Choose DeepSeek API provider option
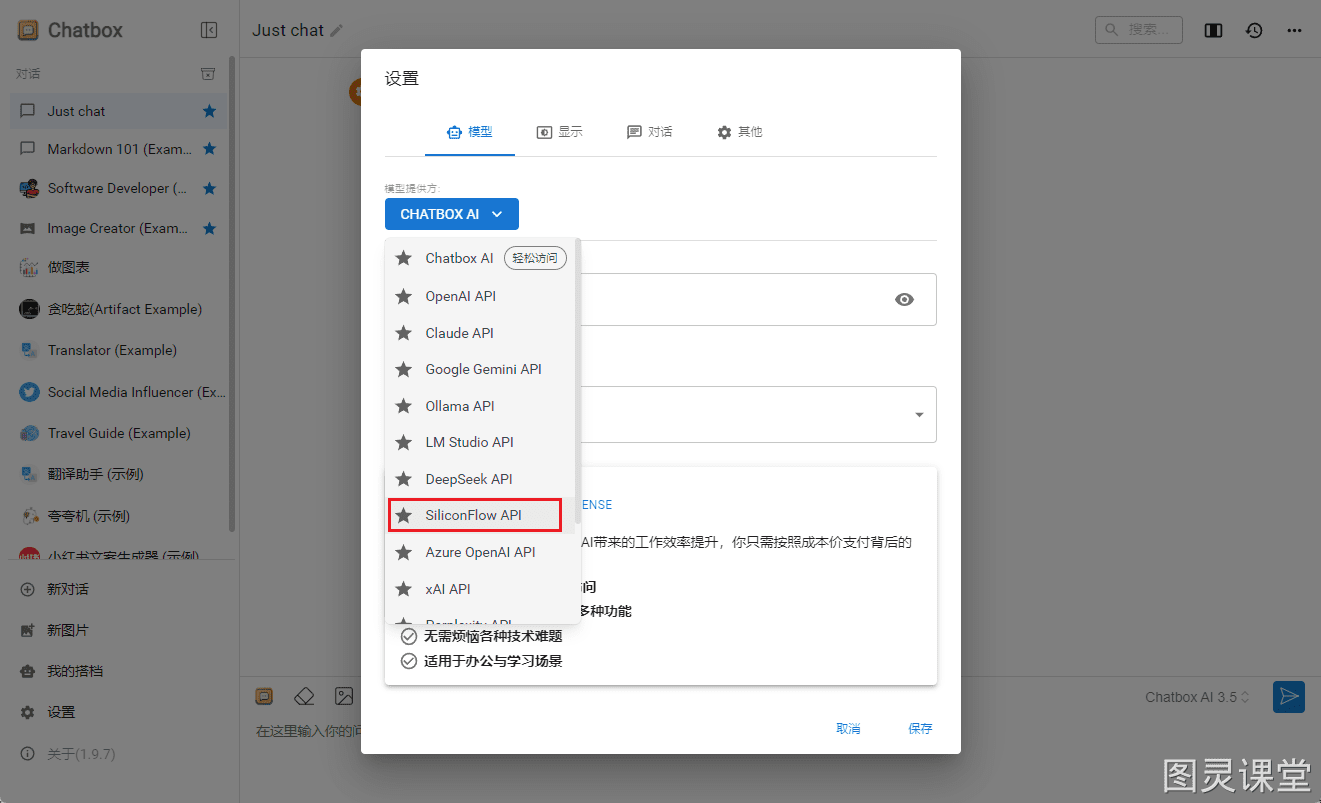 click(x=482, y=479)
